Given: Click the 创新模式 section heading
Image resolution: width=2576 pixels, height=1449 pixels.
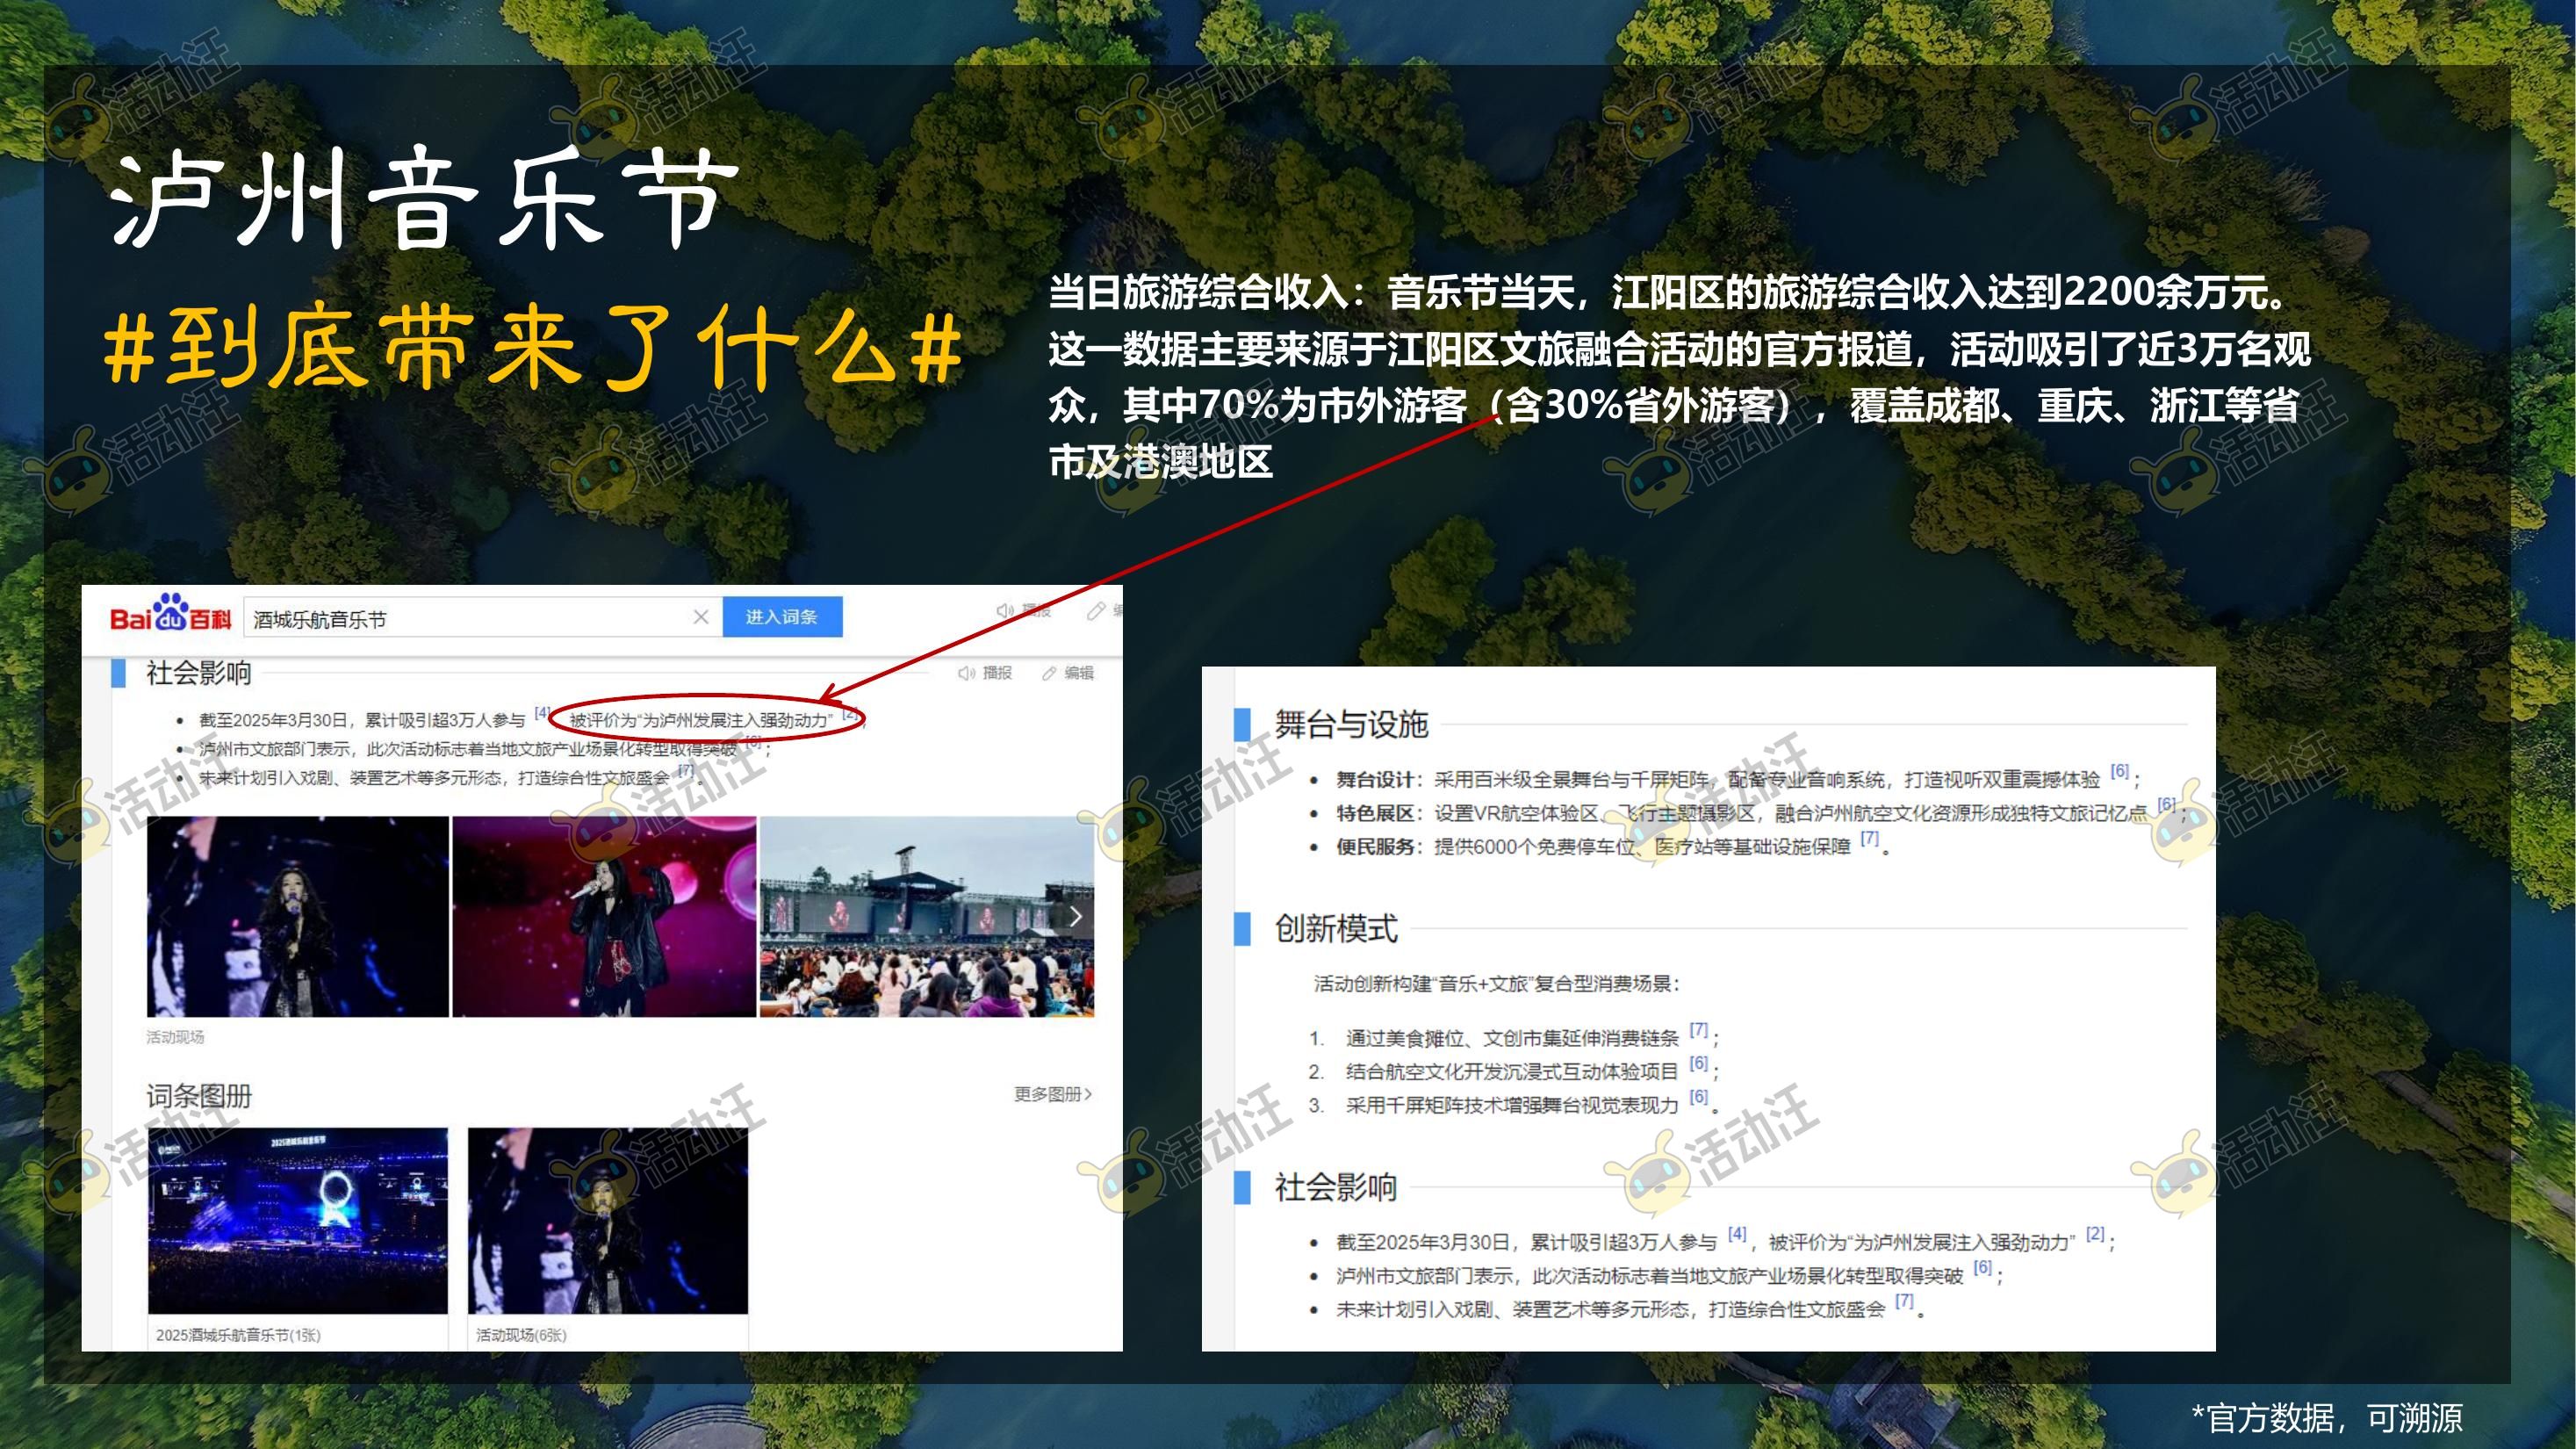Looking at the screenshot, I should 1335,928.
